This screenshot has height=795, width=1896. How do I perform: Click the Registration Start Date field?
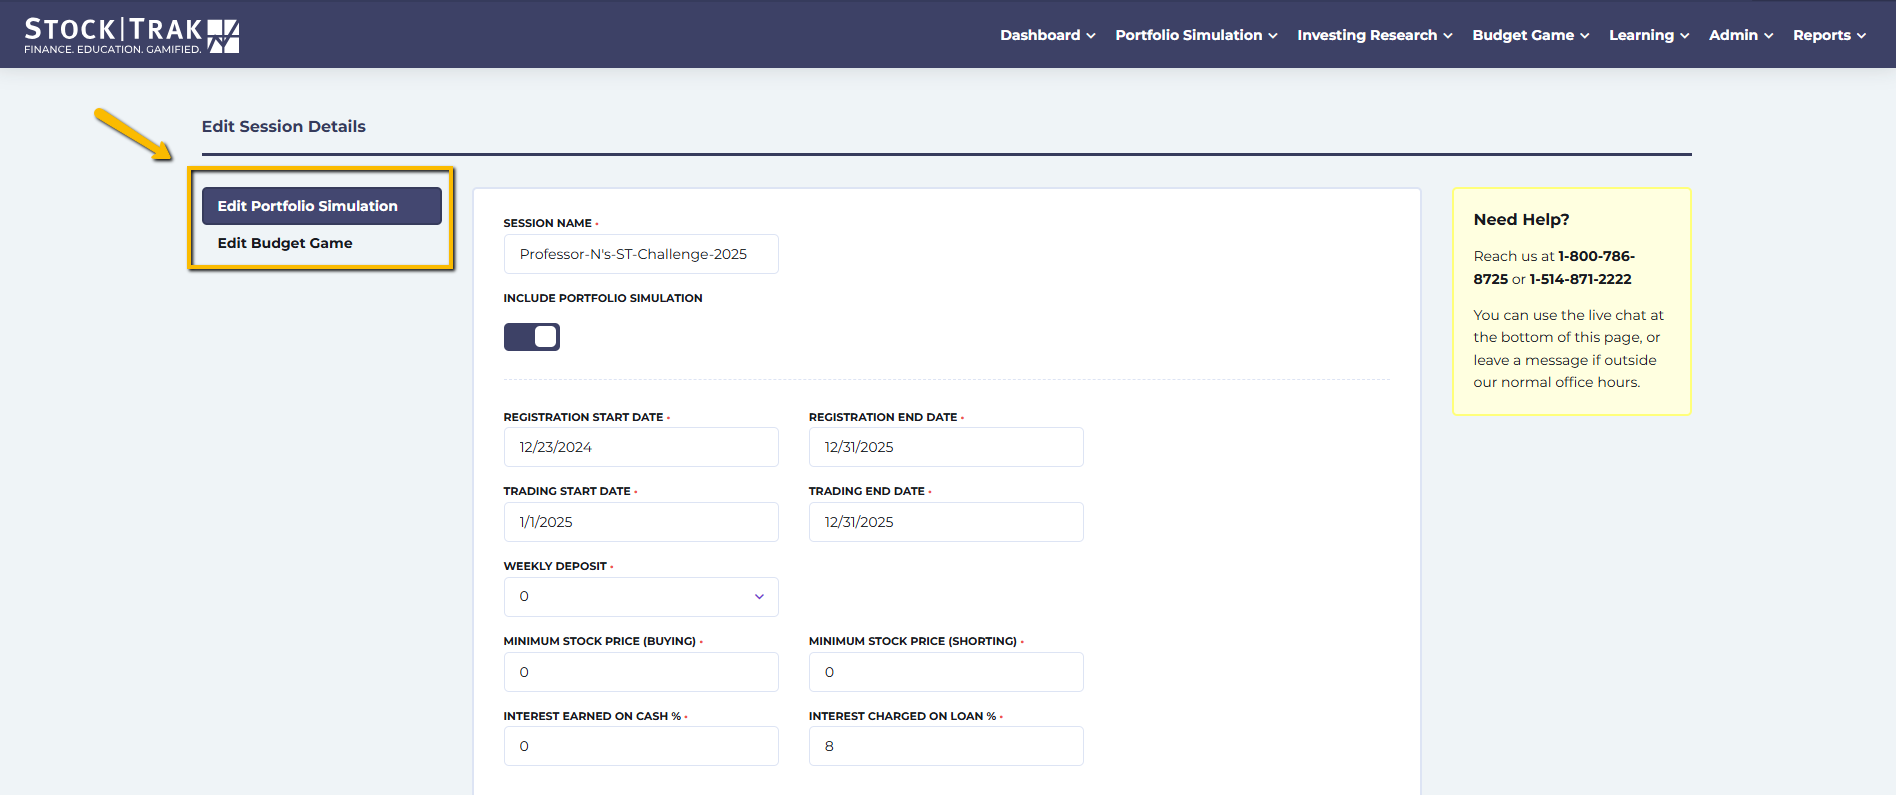(x=641, y=447)
